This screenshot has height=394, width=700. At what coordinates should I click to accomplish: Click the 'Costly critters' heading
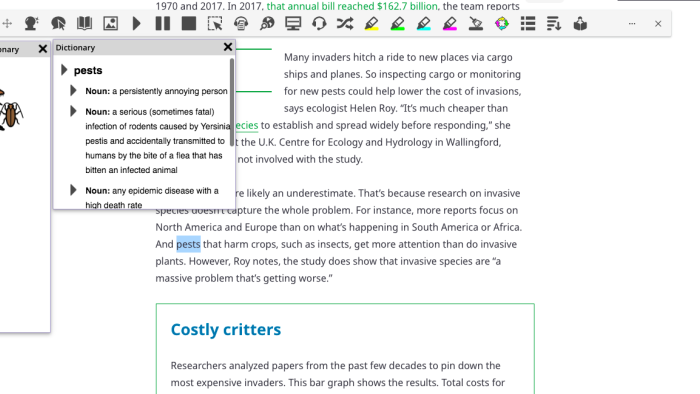pos(226,329)
